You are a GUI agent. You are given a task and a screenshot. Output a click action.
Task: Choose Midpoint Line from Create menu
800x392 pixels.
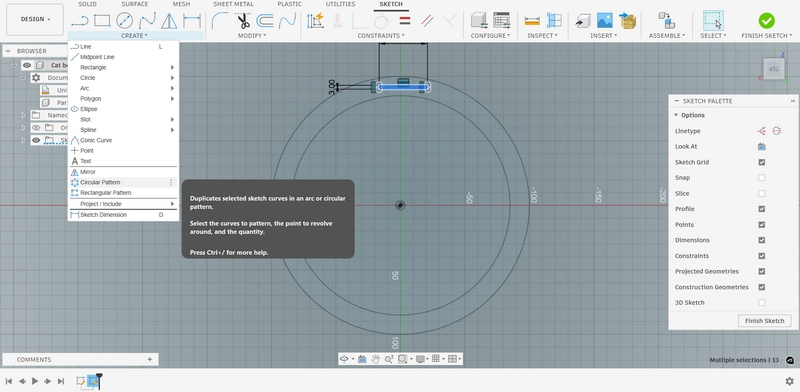coord(123,57)
